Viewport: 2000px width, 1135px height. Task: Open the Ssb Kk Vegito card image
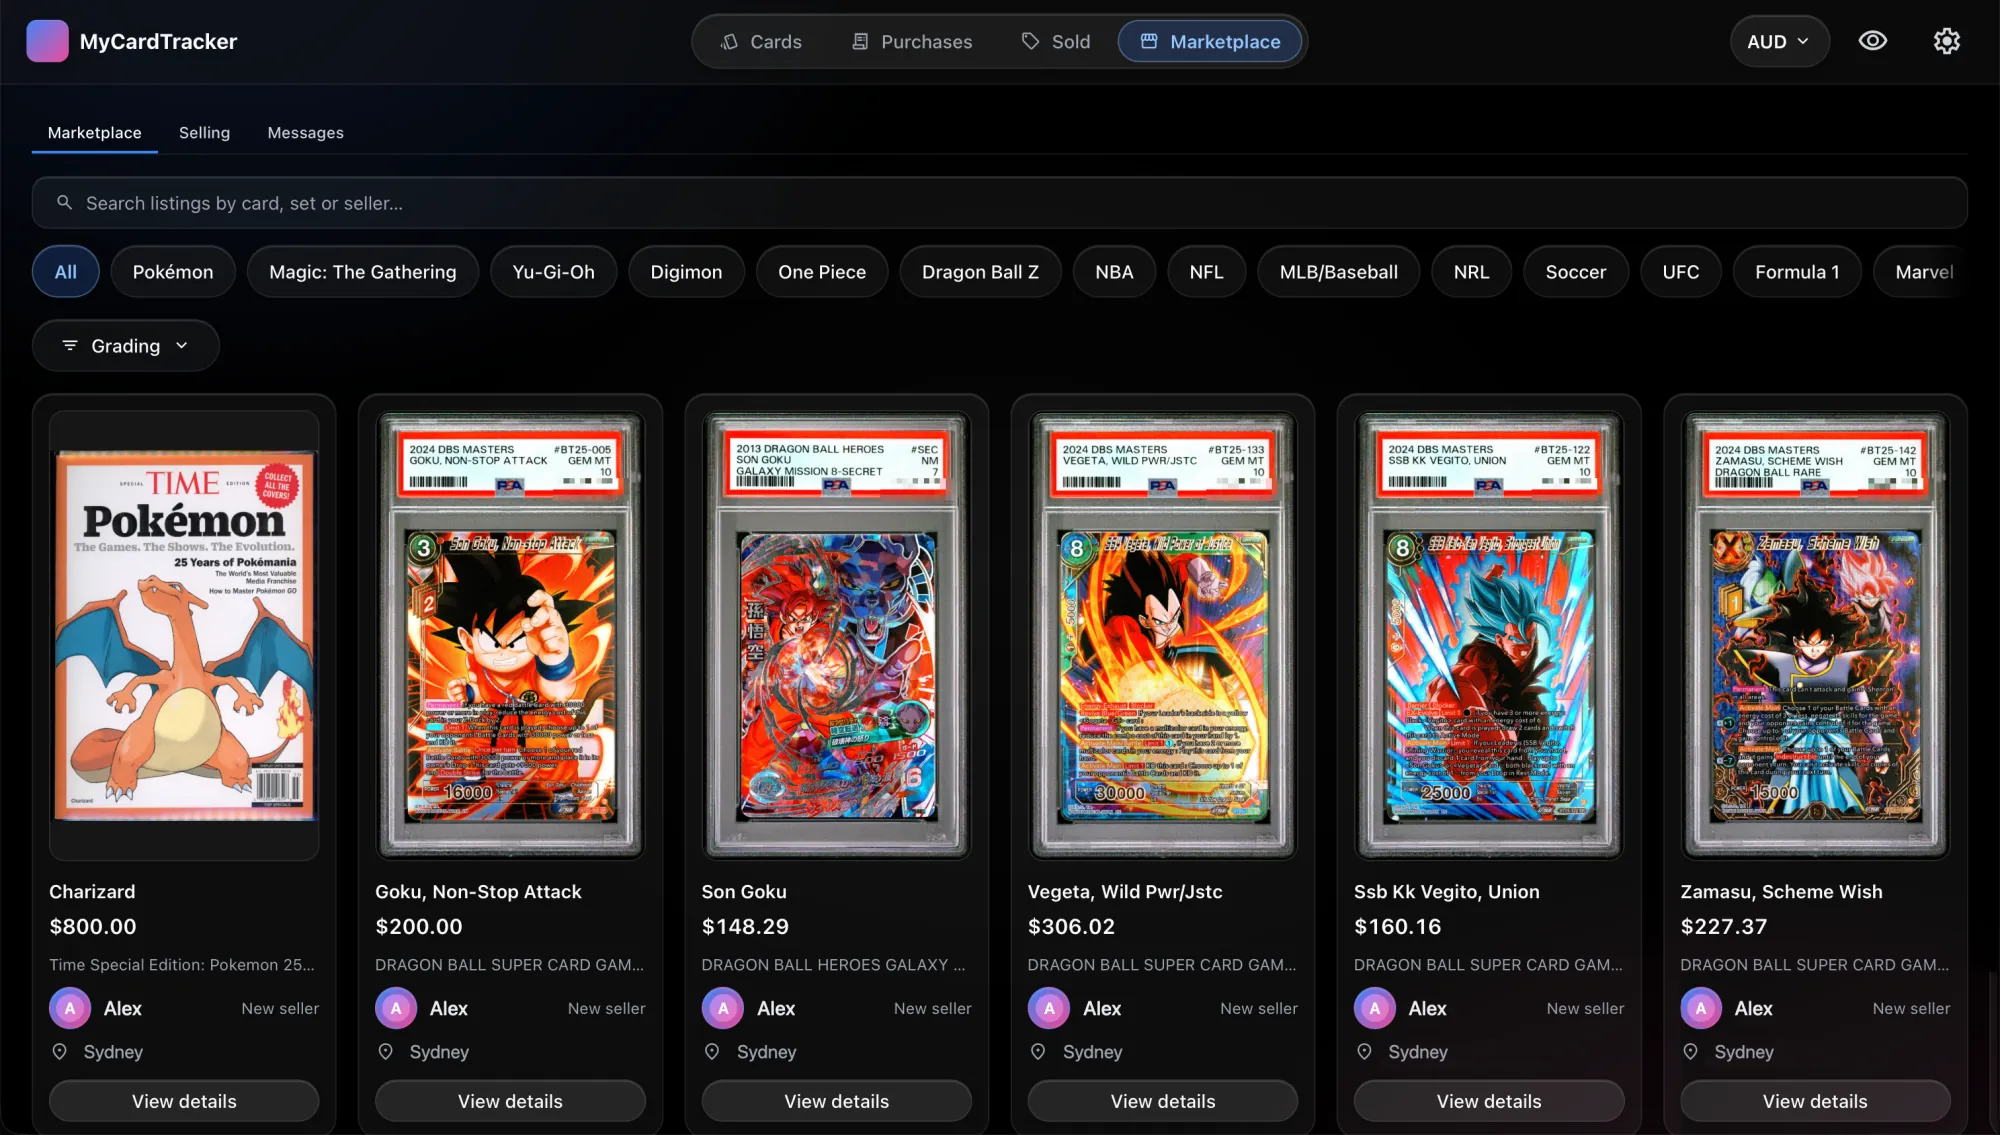1489,636
